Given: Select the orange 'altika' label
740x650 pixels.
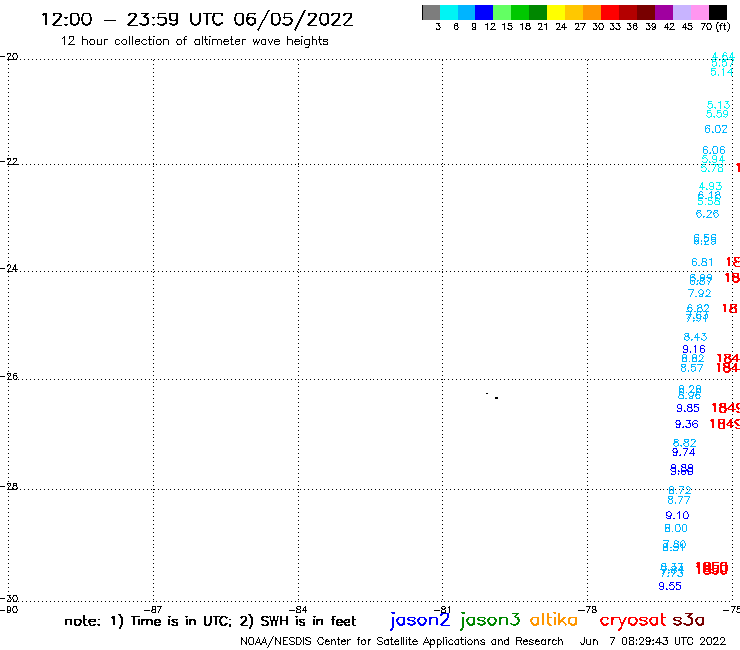Looking at the screenshot, I should [x=553, y=620].
